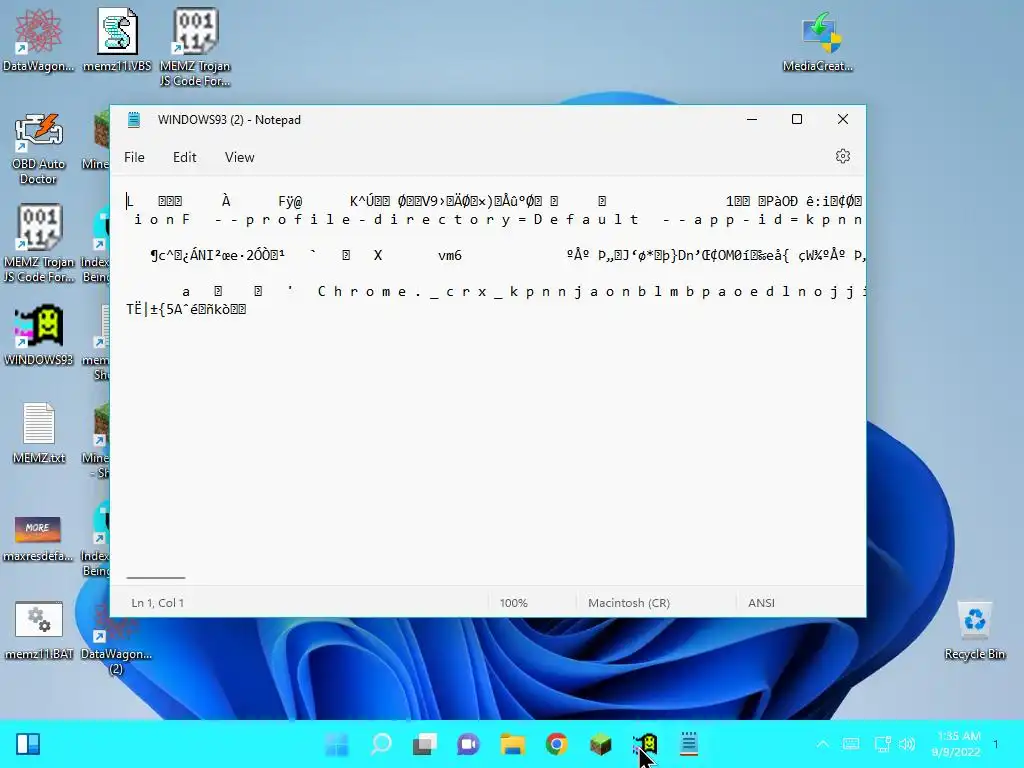The image size is (1024, 768).
Task: Open the notification count badge
Action: point(996,744)
